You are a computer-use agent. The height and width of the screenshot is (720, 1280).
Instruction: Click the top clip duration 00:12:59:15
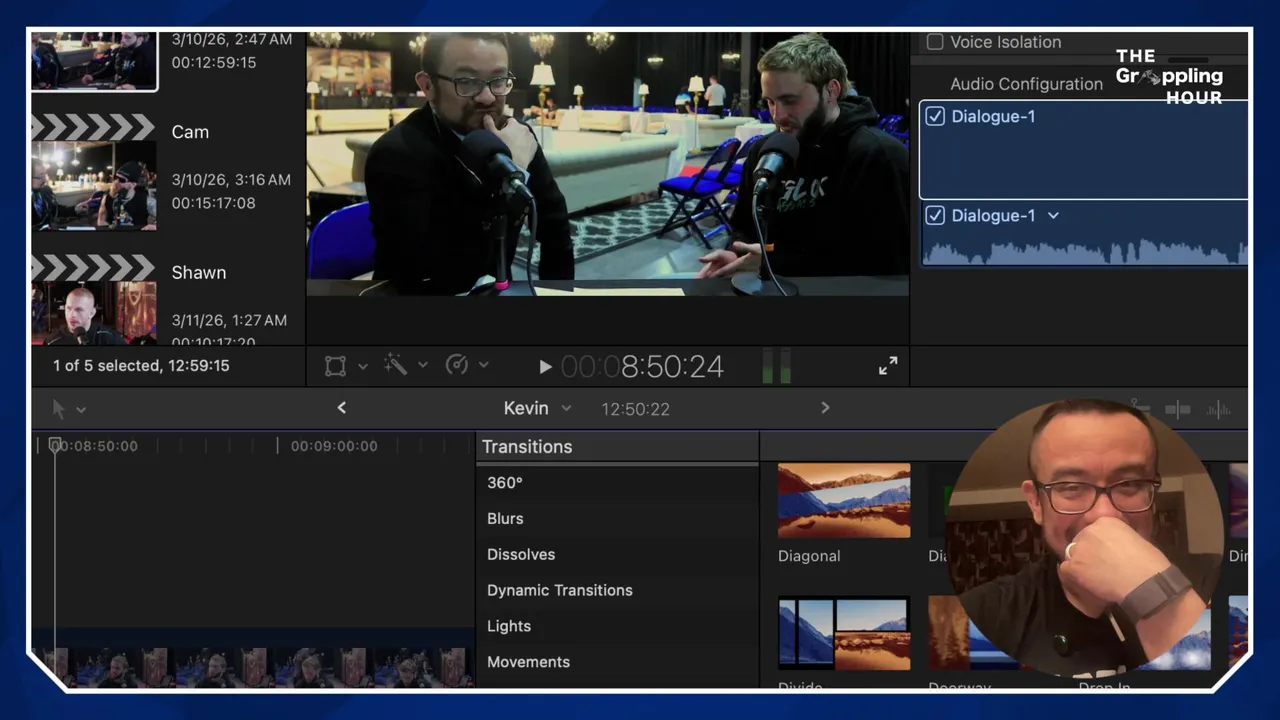point(213,62)
